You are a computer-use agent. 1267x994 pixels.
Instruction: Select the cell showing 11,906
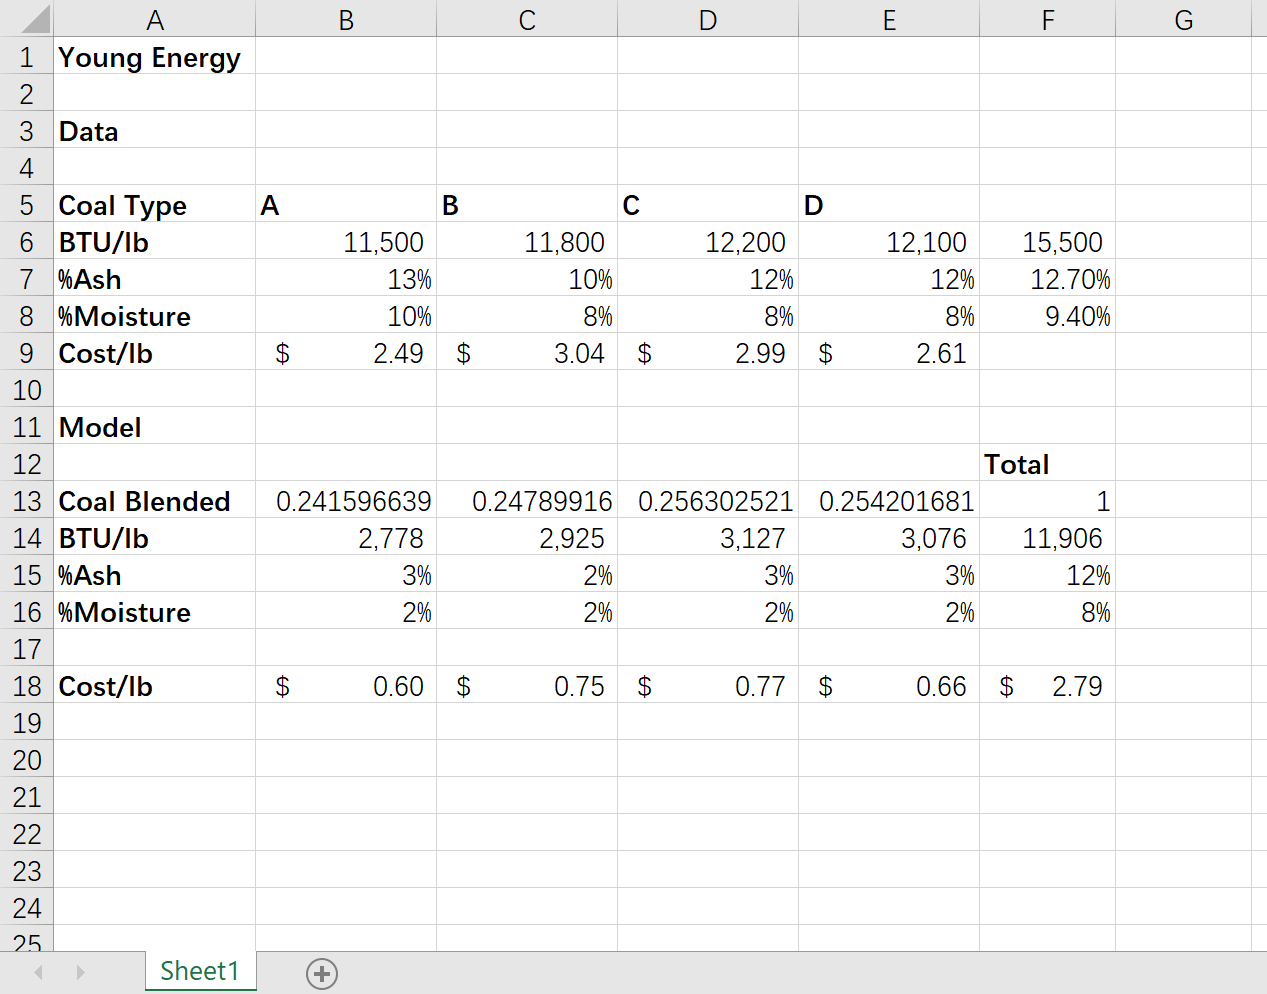(x=1046, y=538)
